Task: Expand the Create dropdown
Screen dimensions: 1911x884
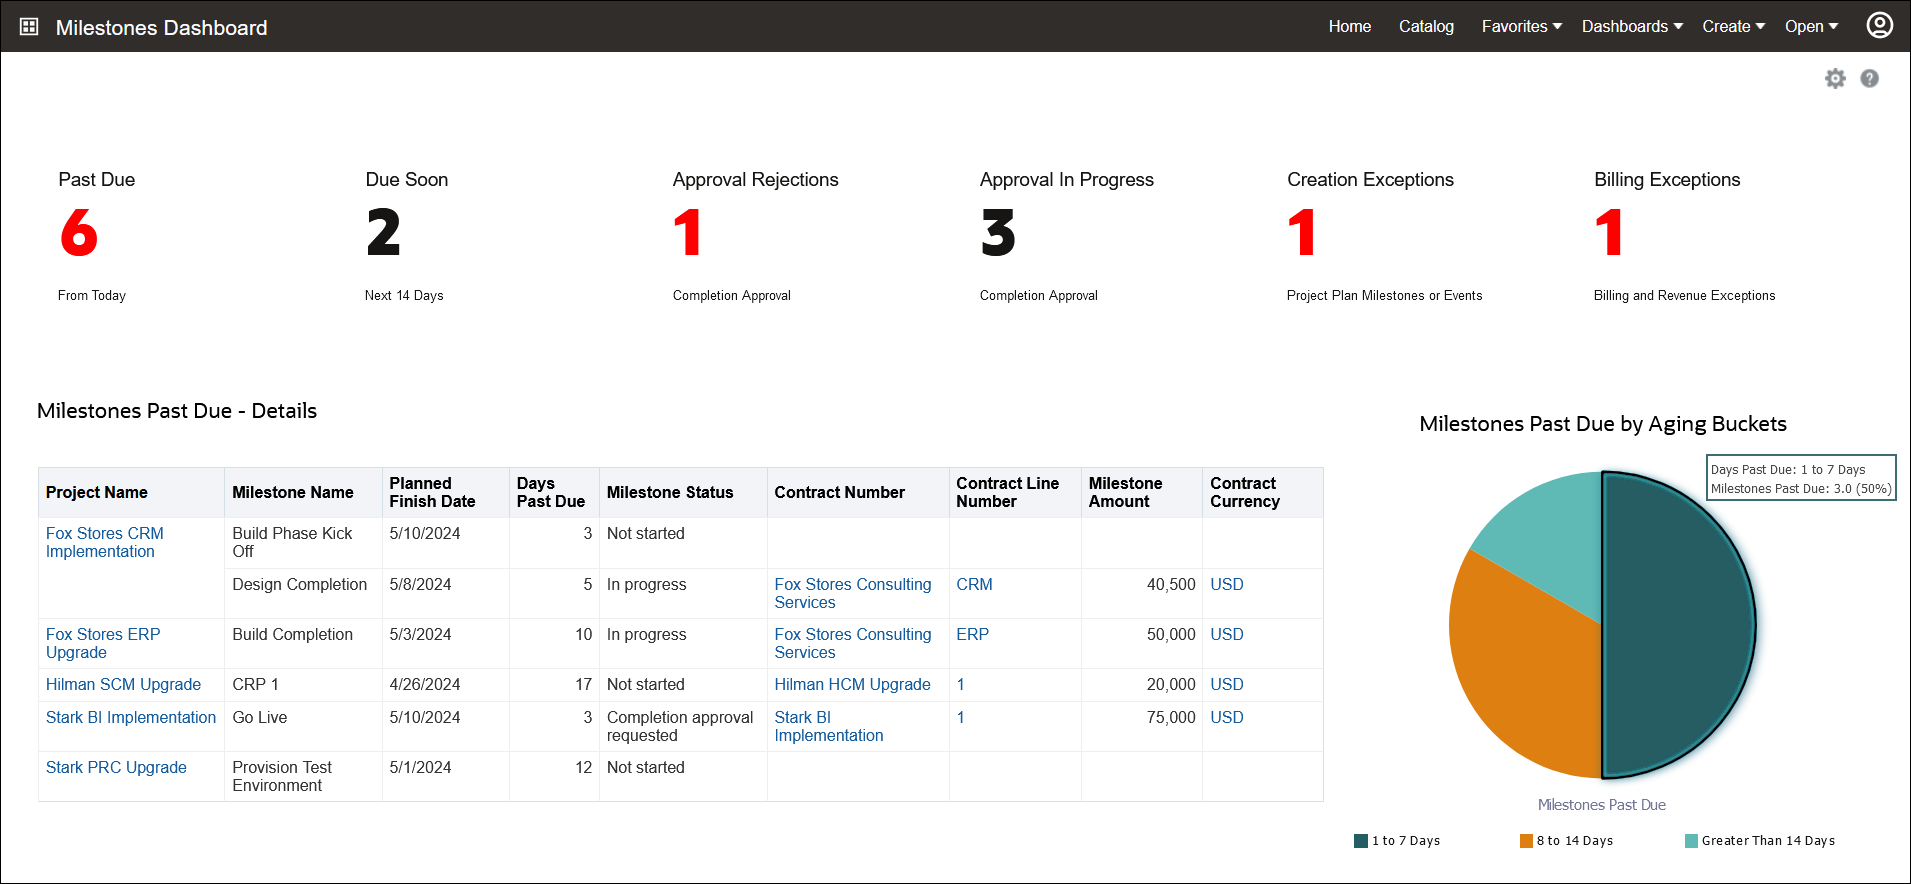Action: pyautogui.click(x=1734, y=27)
